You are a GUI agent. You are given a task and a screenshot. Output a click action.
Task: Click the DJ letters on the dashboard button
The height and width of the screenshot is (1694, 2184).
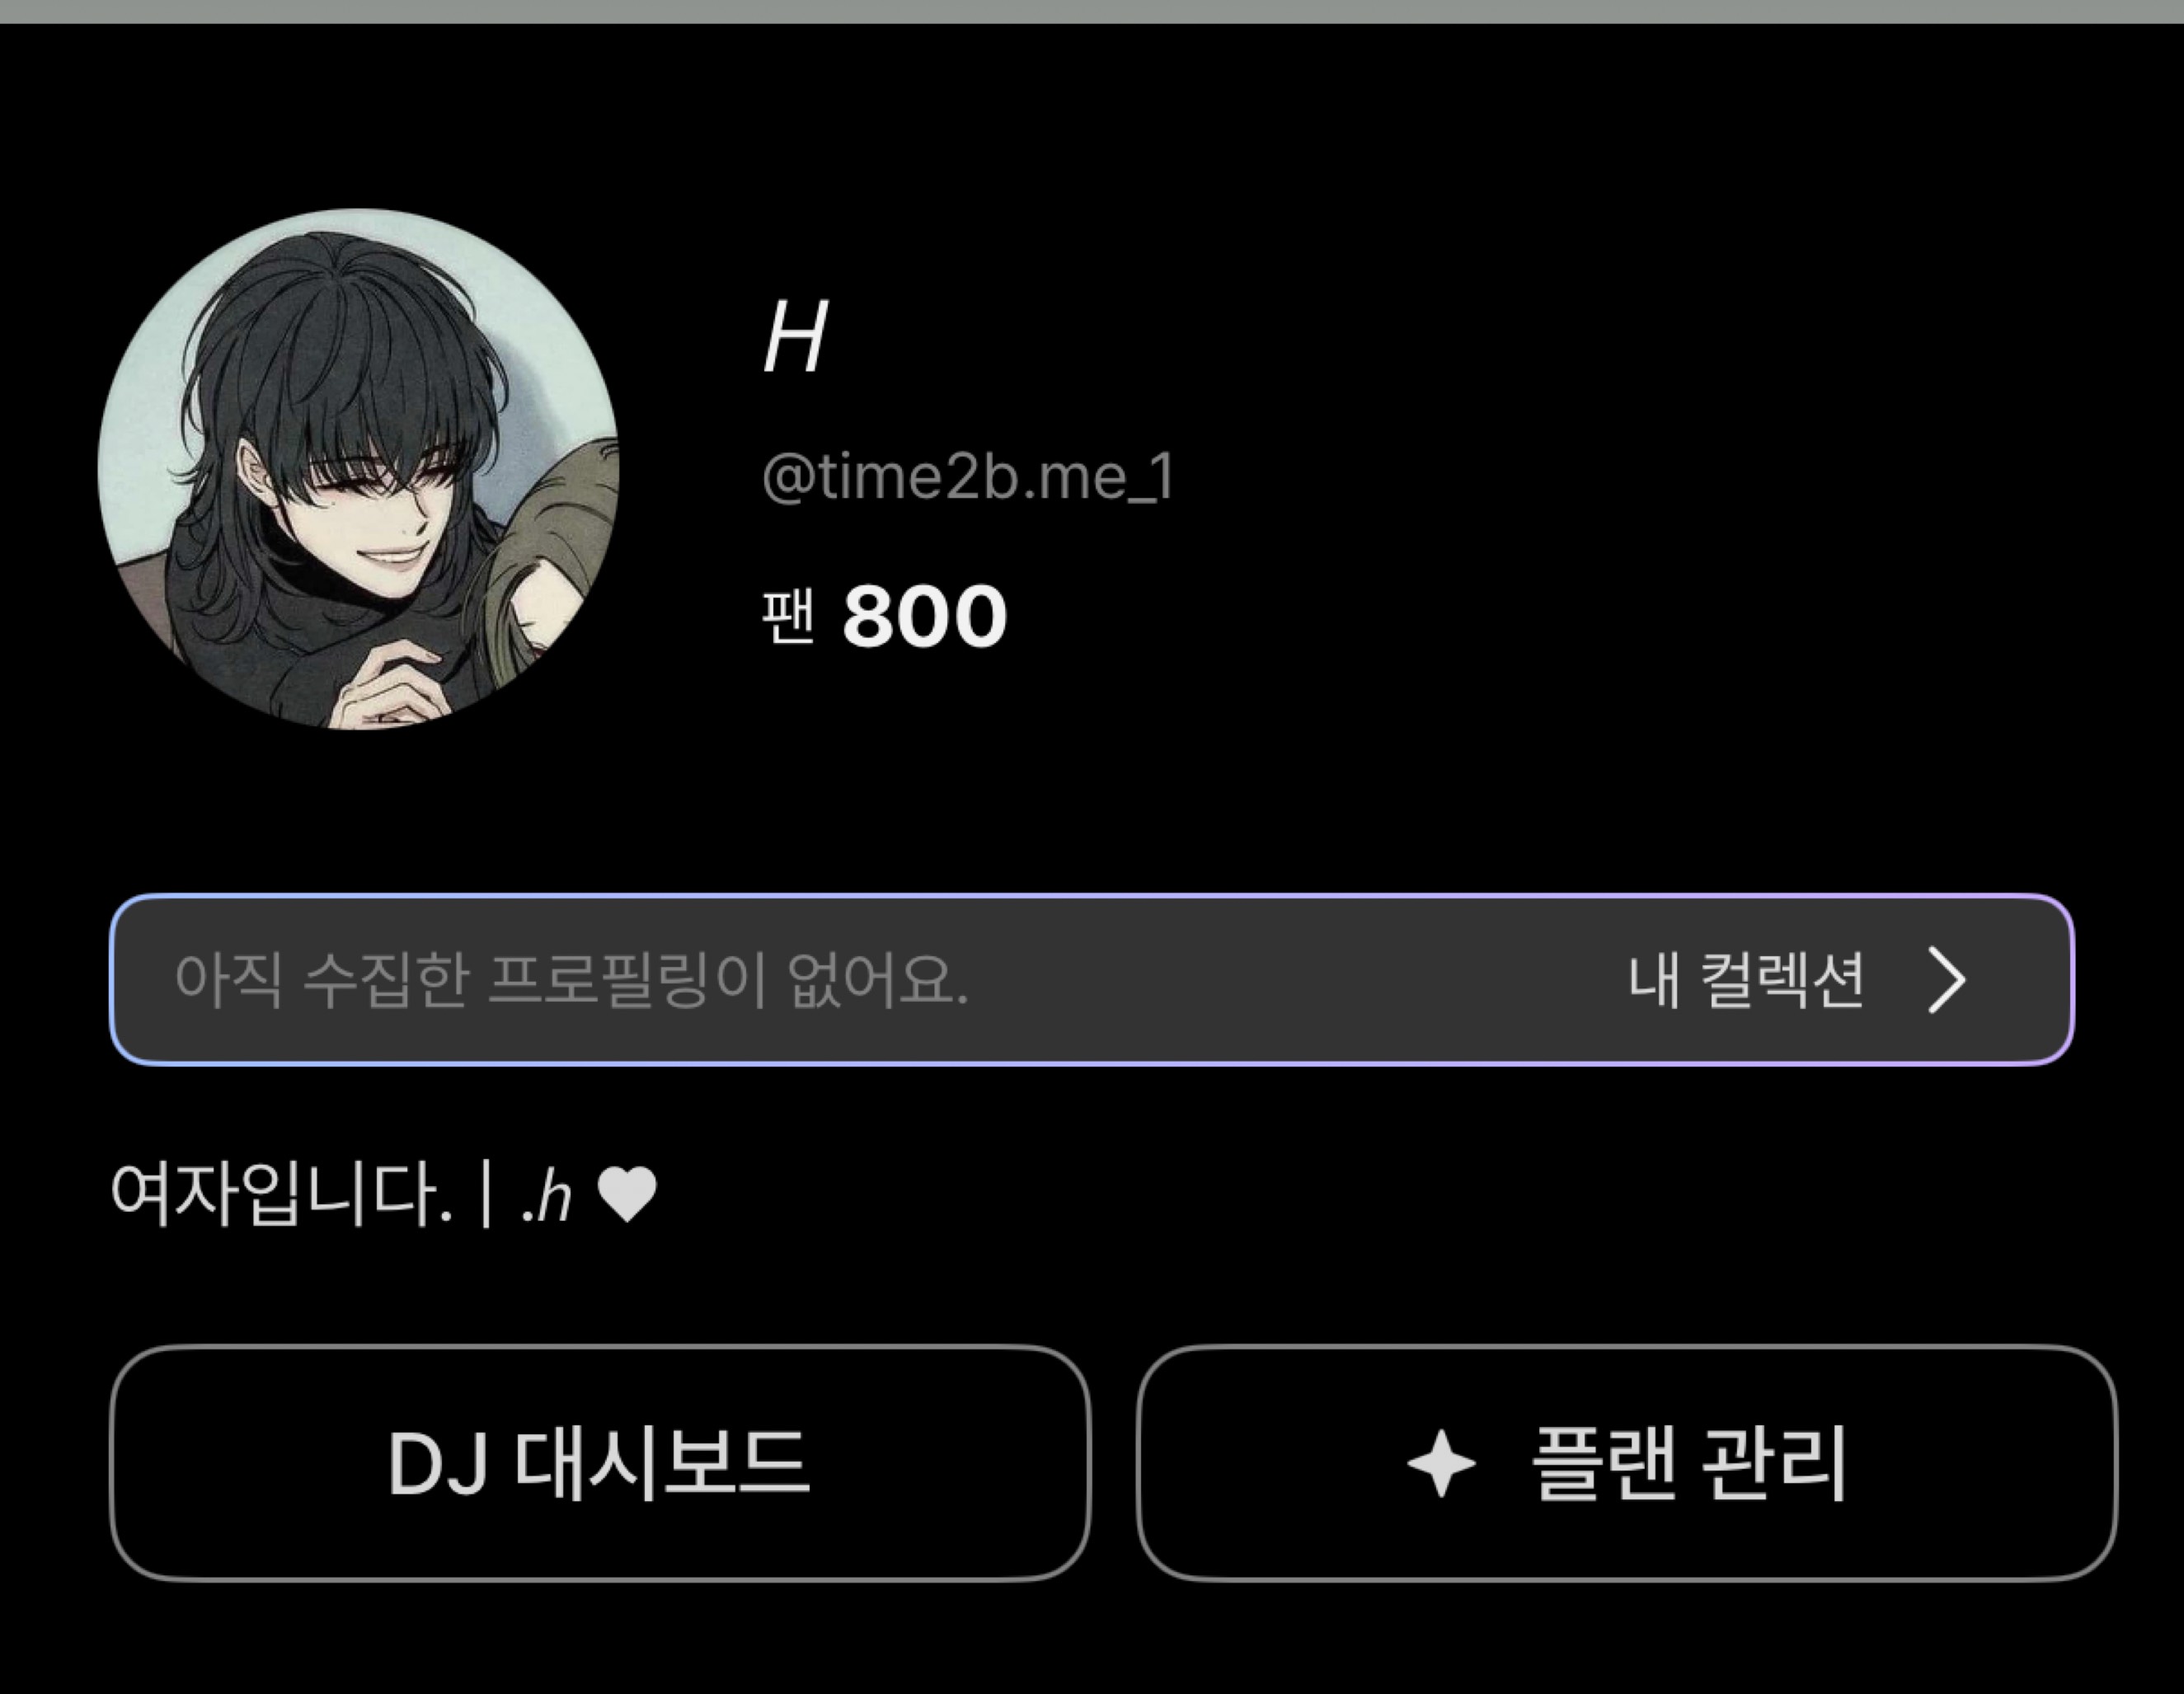(438, 1465)
